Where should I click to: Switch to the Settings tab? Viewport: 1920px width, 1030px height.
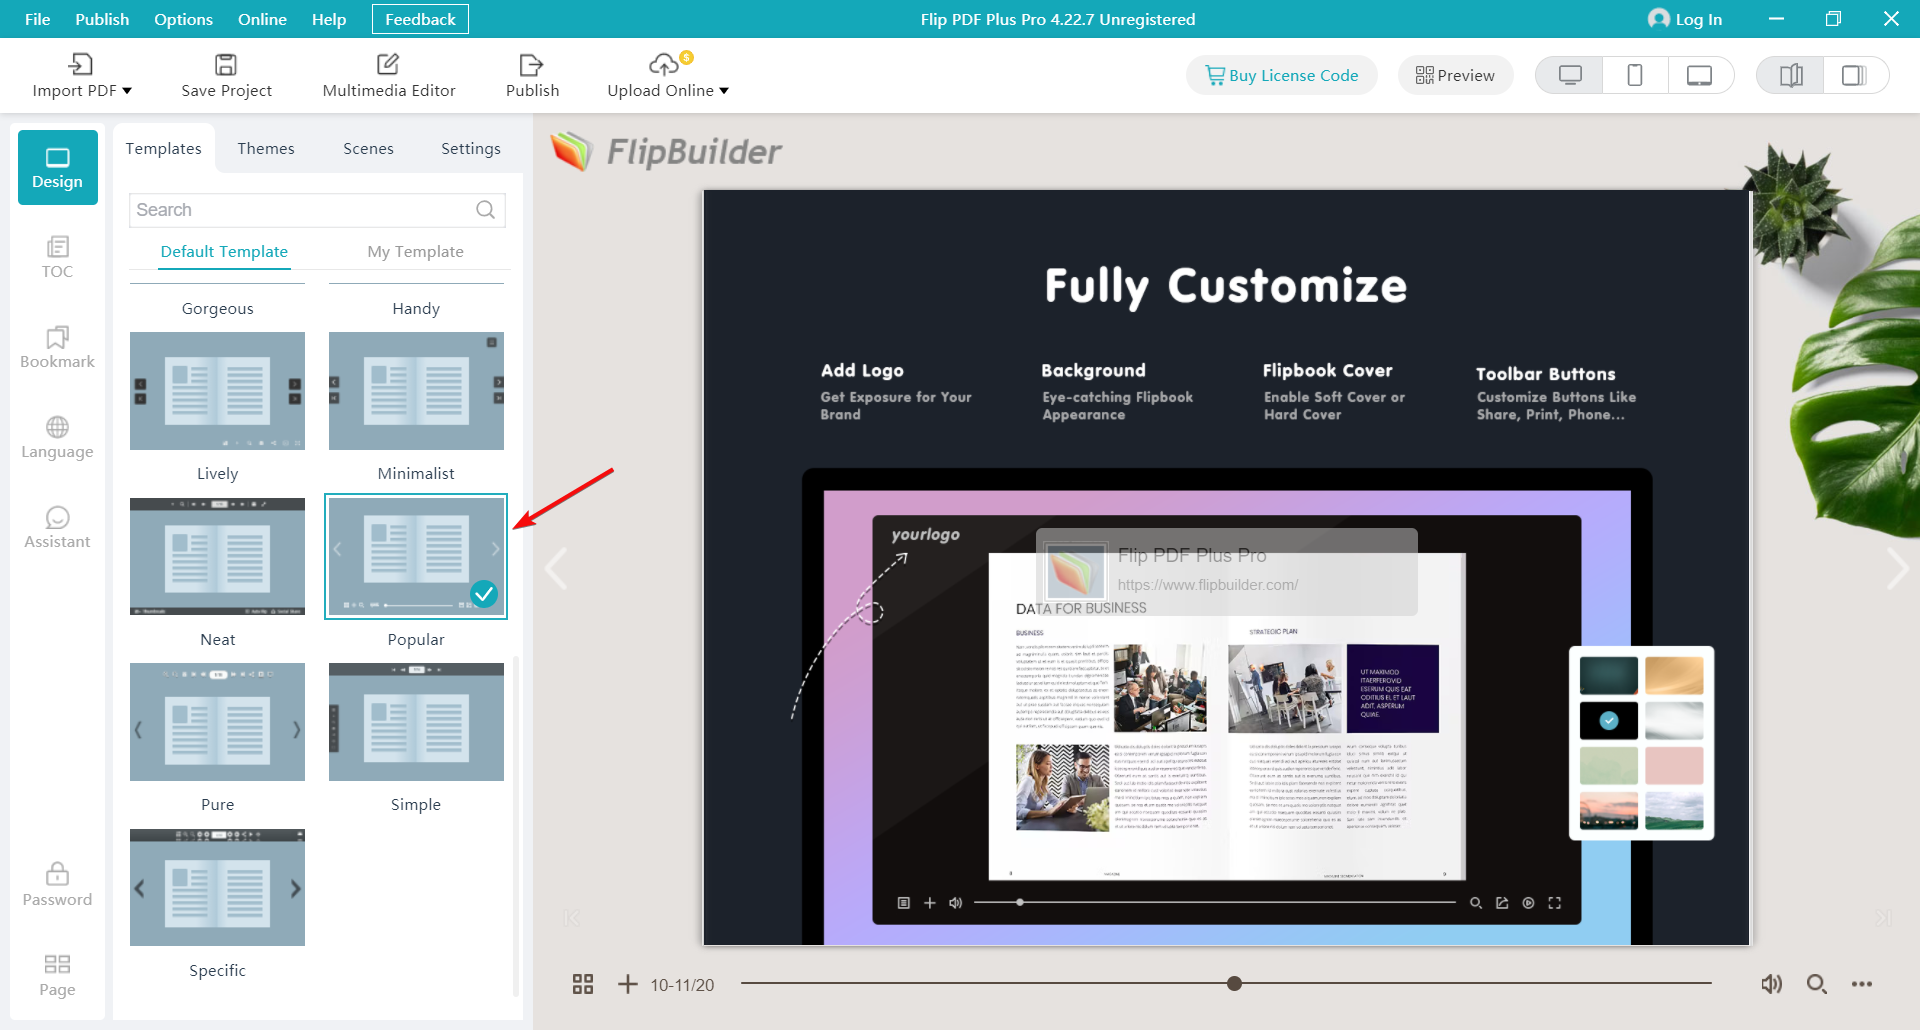[471, 148]
